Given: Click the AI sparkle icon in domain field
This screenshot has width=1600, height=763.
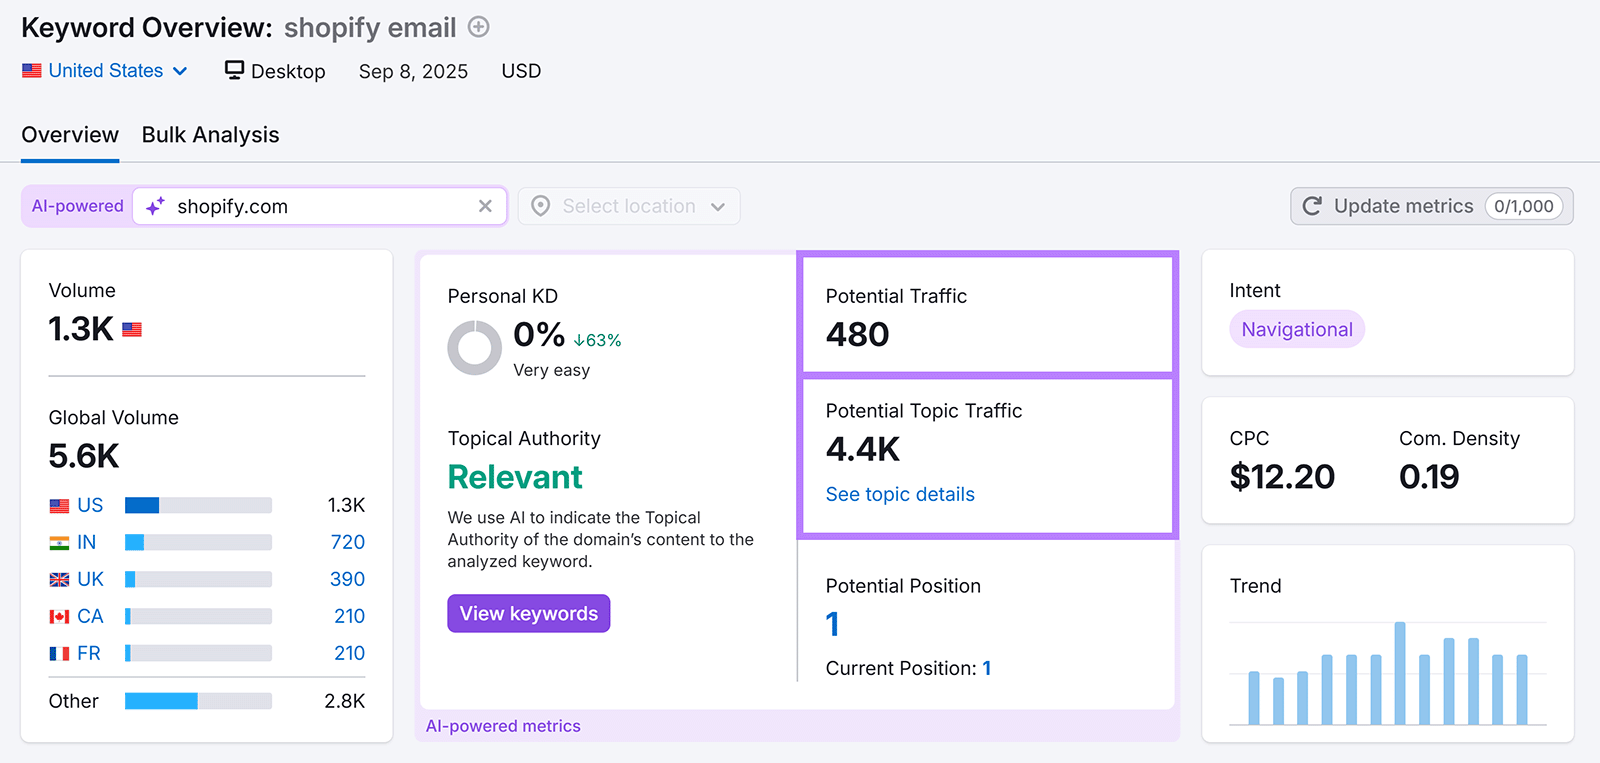Looking at the screenshot, I should [155, 207].
